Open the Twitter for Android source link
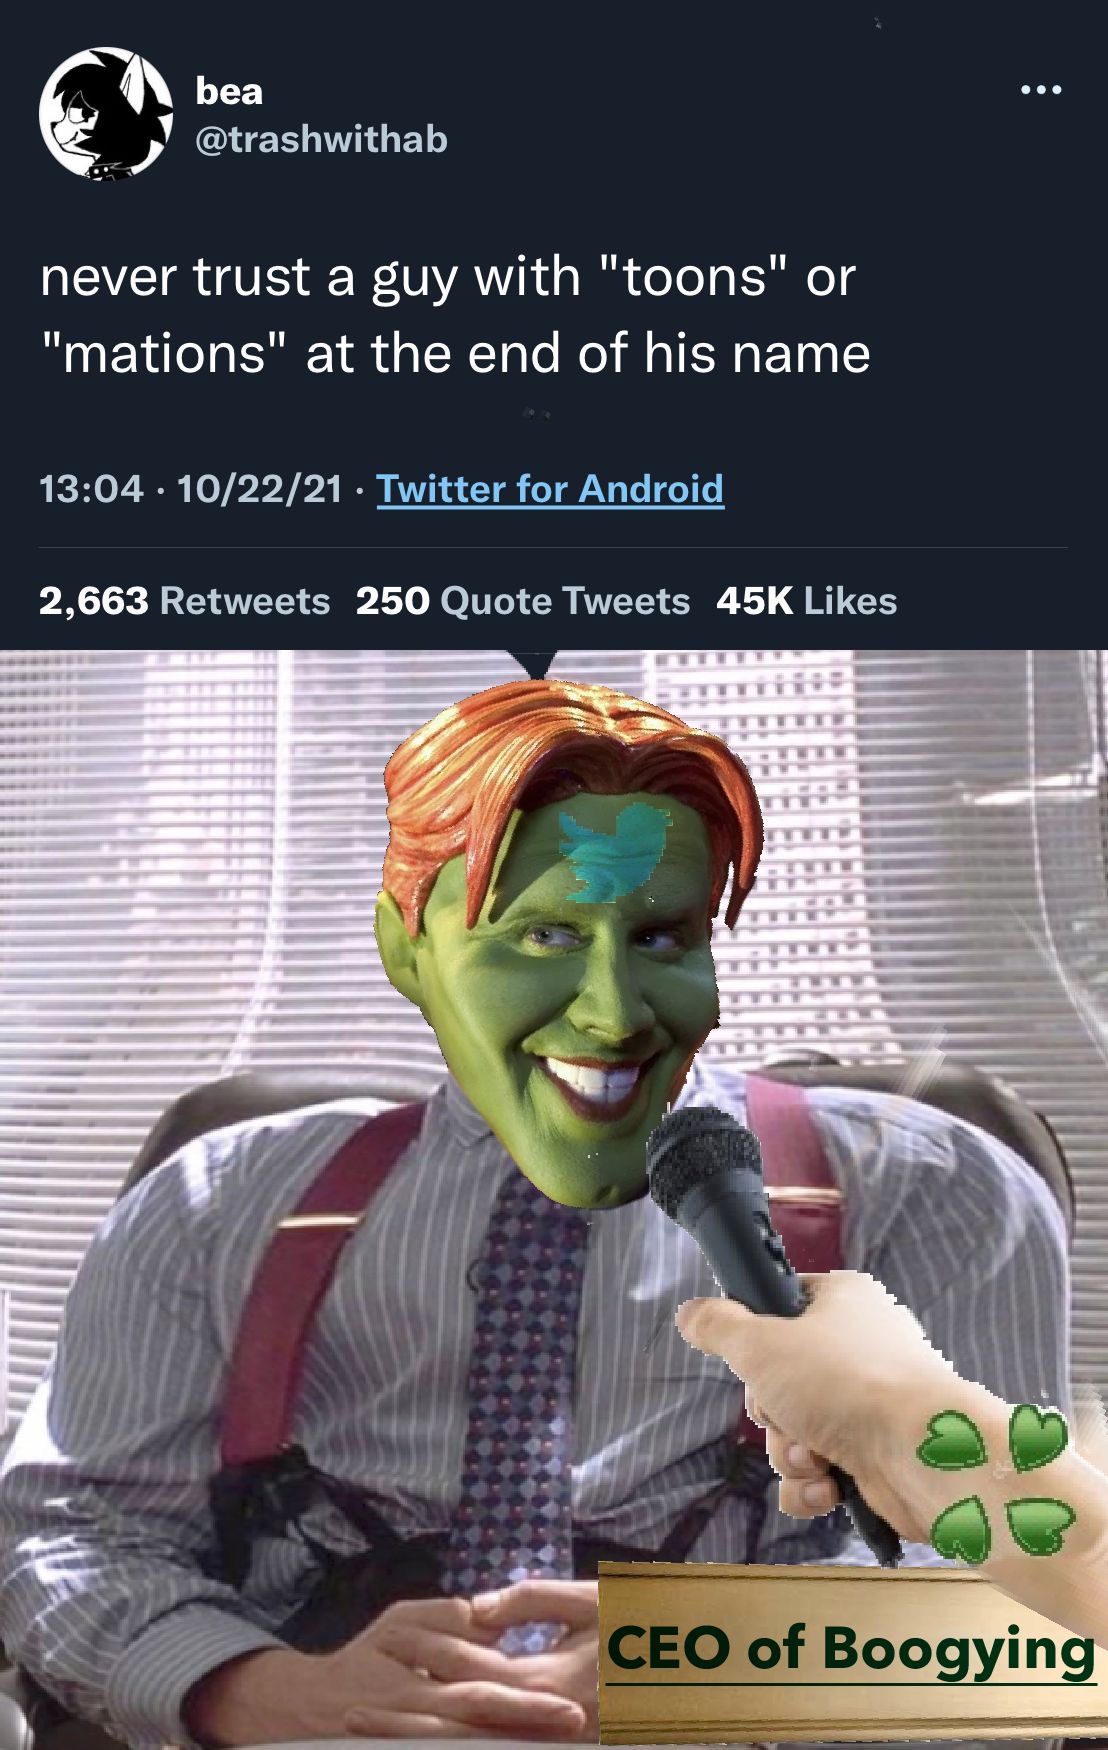Screen dimensions: 1108x1750 click(550, 489)
